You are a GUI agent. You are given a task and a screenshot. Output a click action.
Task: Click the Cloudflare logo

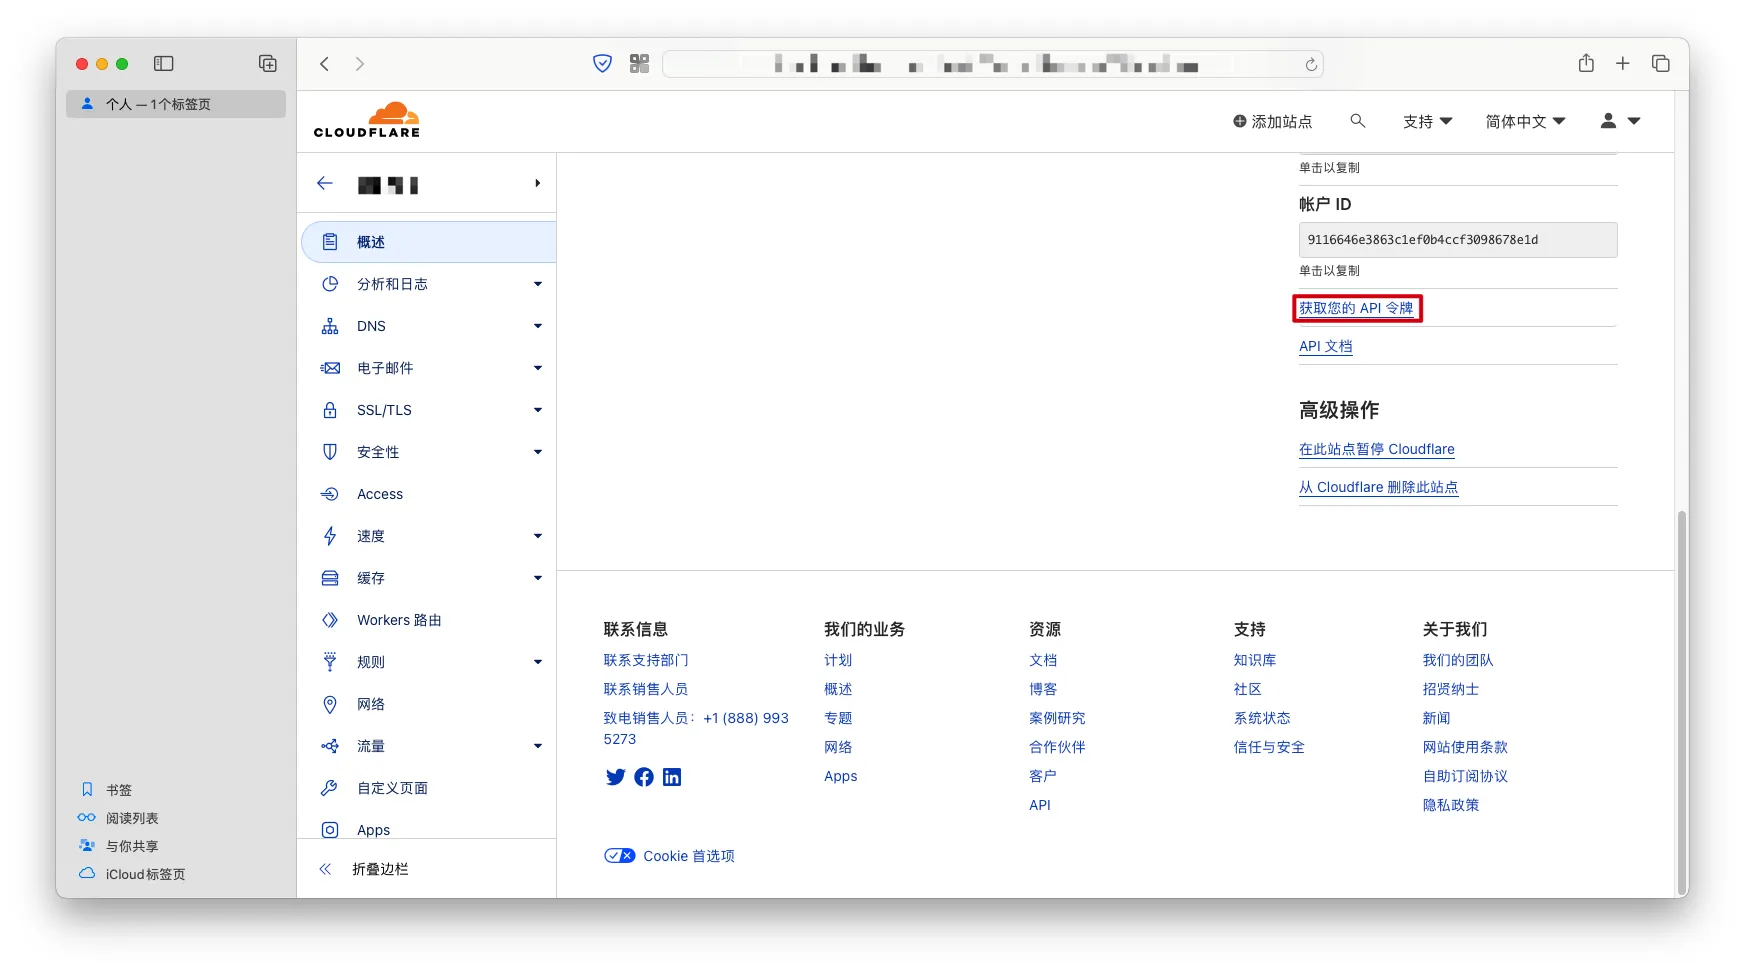click(367, 120)
